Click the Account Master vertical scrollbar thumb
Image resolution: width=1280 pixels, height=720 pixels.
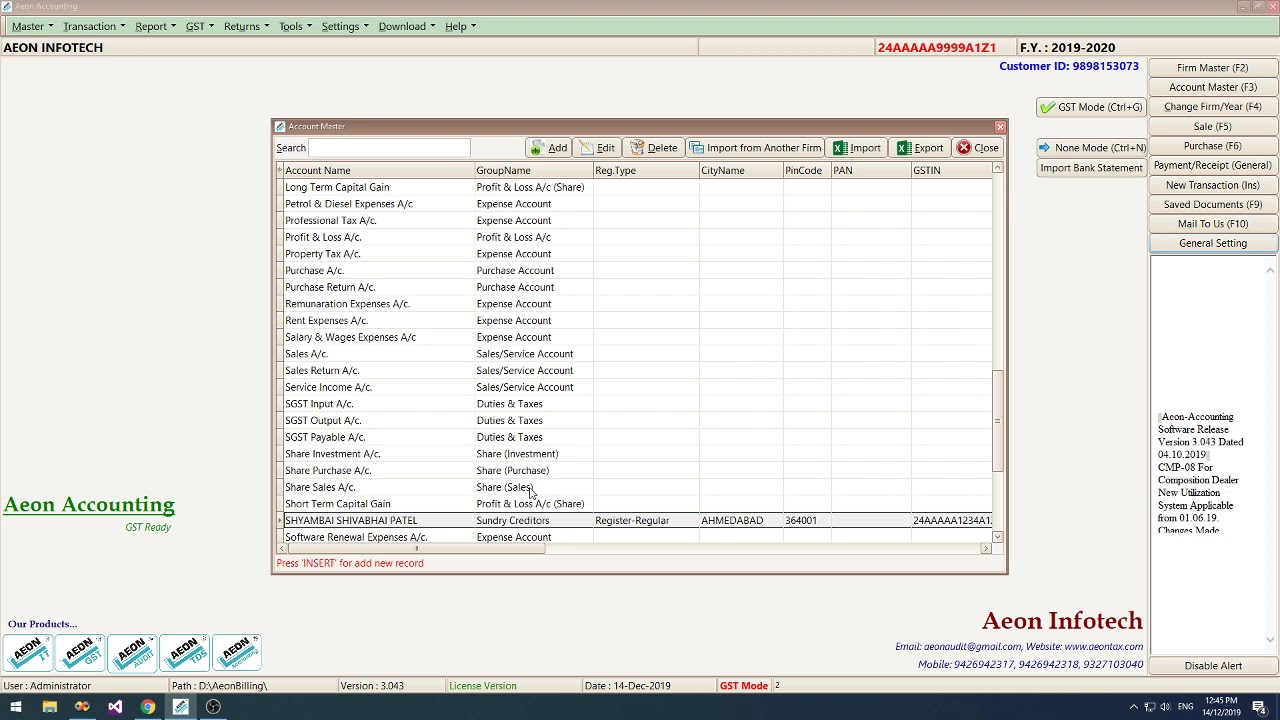997,420
